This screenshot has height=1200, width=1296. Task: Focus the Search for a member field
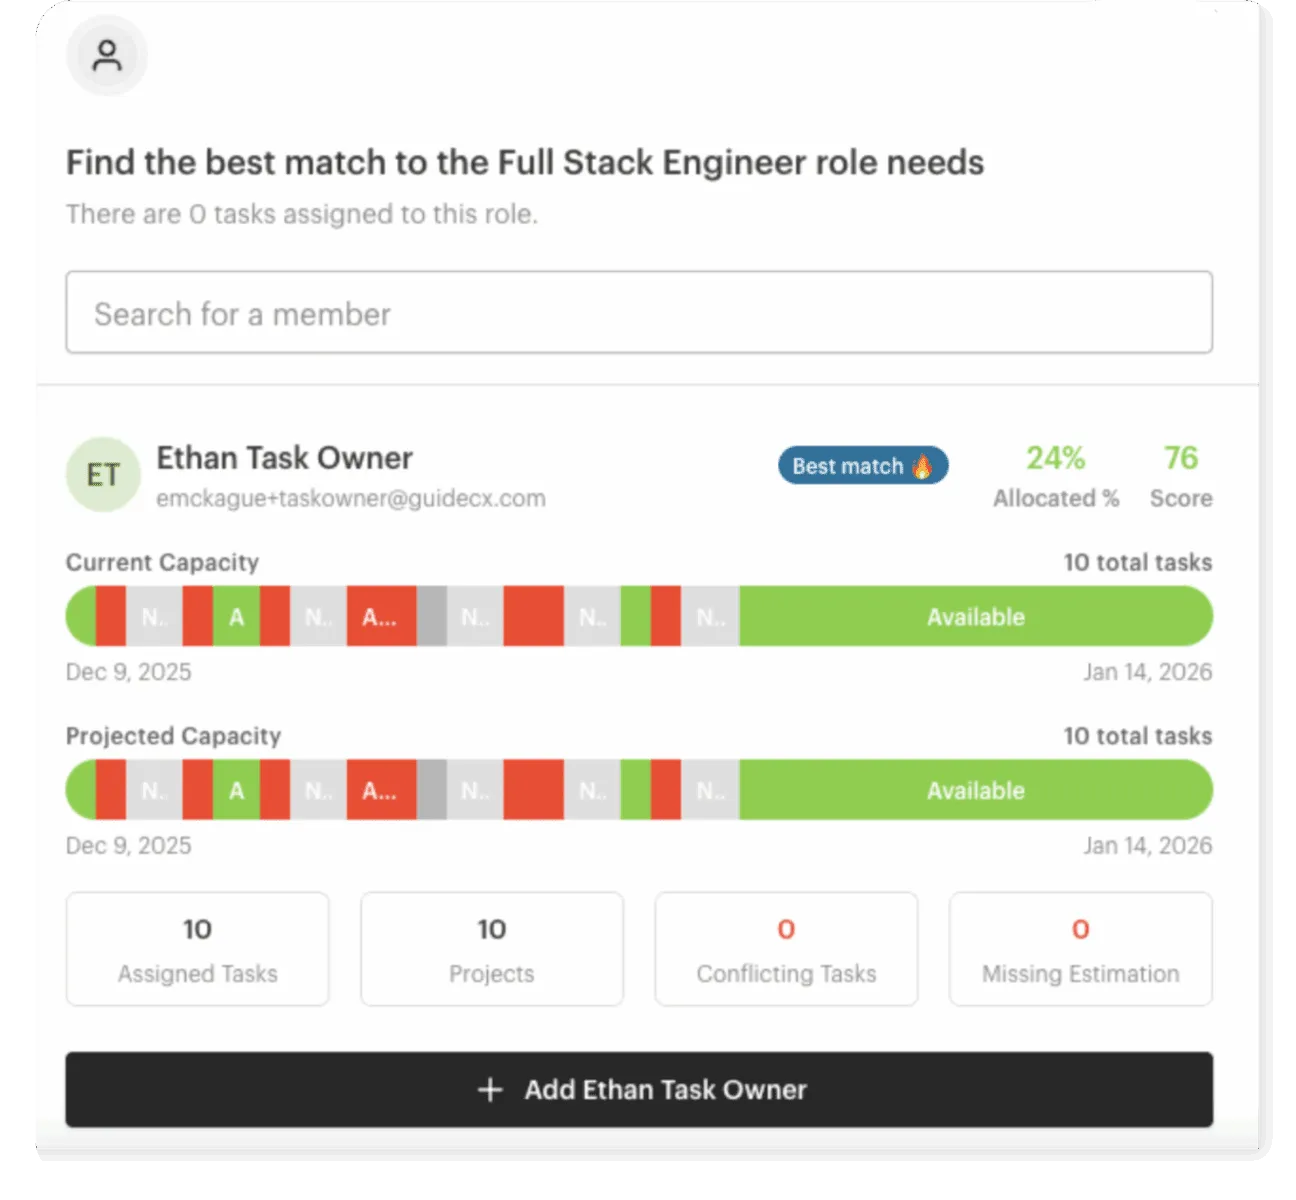639,313
